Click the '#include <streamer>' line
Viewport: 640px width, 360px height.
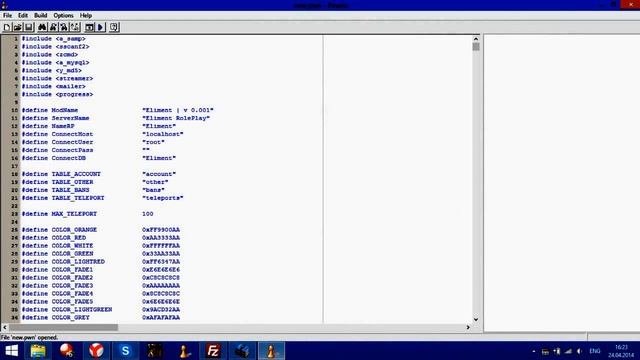point(57,78)
